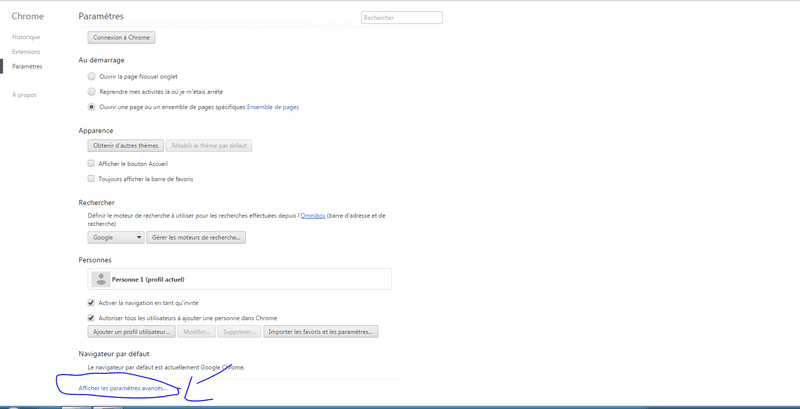This screenshot has width=800, height=409.
Task: Uncheck 'Activer la navigation en tant qu'invité'
Action: (91, 302)
